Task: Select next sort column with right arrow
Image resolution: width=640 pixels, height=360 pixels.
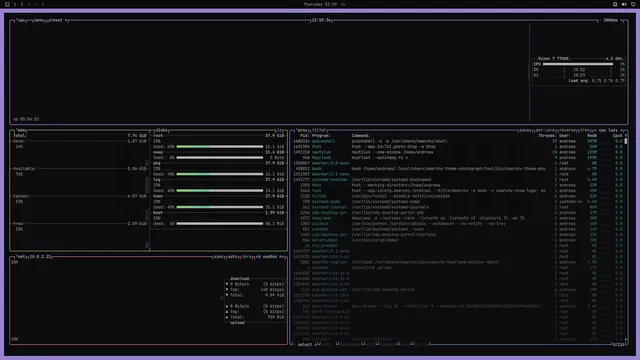Action: tap(622, 130)
